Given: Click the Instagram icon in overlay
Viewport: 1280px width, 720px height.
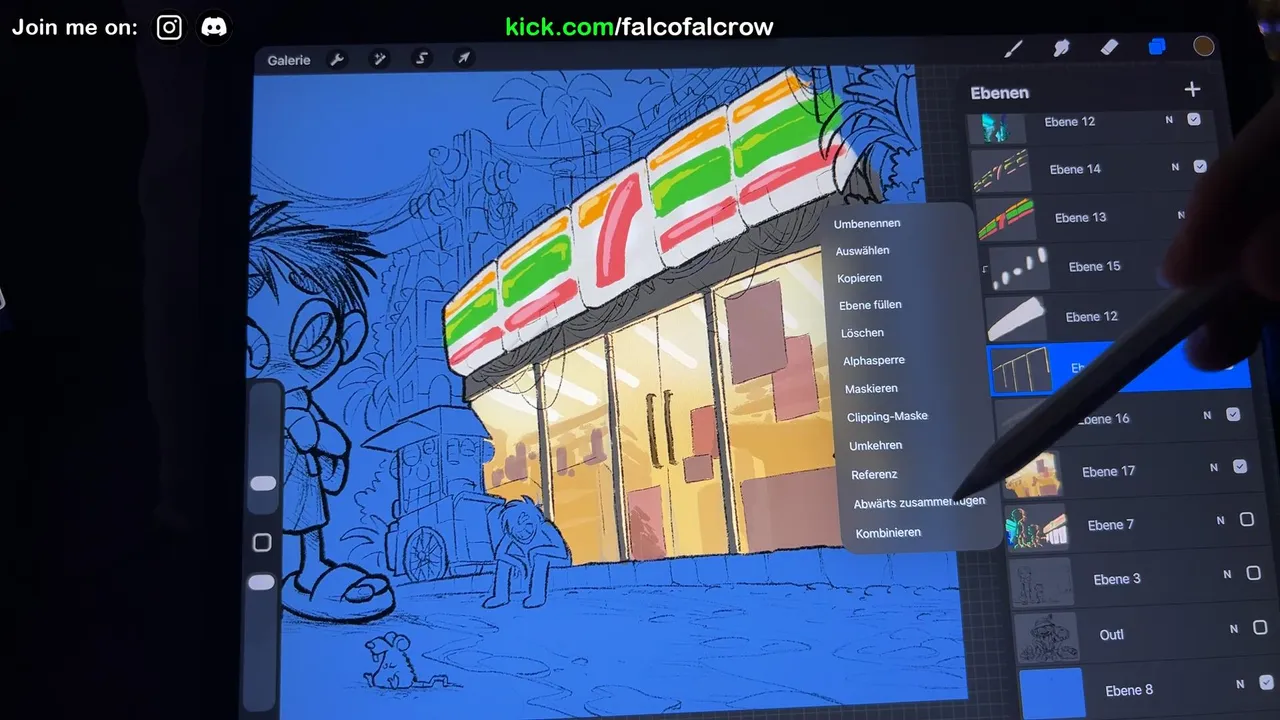Looking at the screenshot, I should [x=170, y=27].
